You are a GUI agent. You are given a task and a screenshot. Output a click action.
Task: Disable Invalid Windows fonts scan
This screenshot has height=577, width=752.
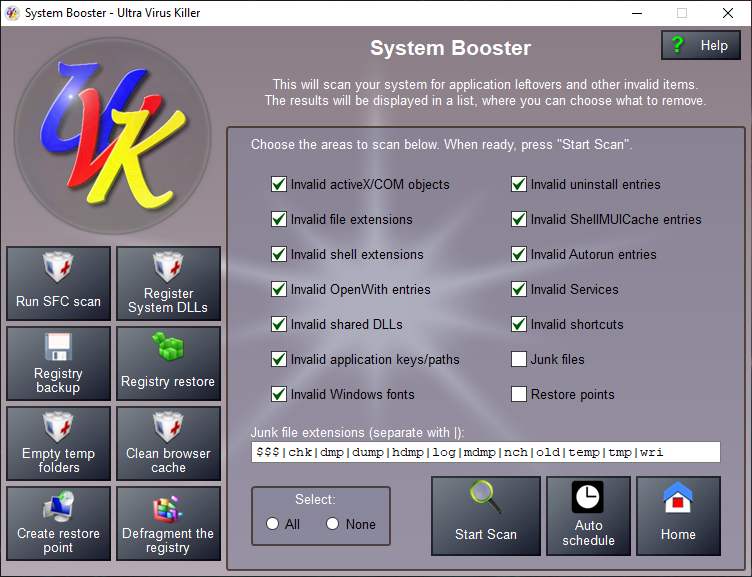coord(279,394)
